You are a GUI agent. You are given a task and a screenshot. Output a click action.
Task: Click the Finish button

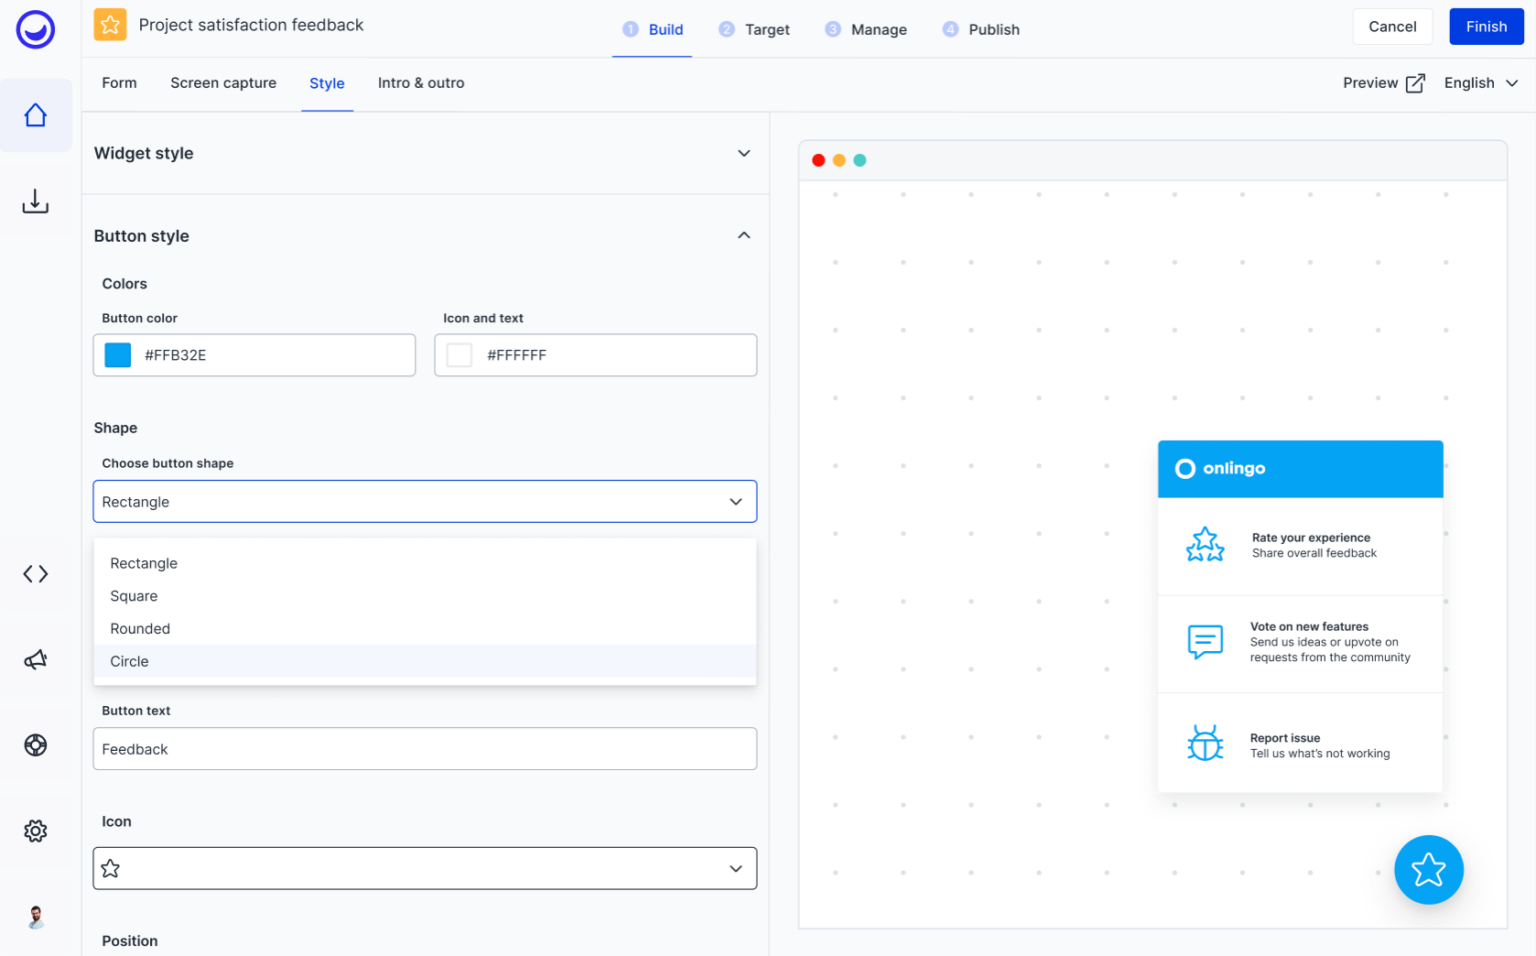pyautogui.click(x=1486, y=26)
